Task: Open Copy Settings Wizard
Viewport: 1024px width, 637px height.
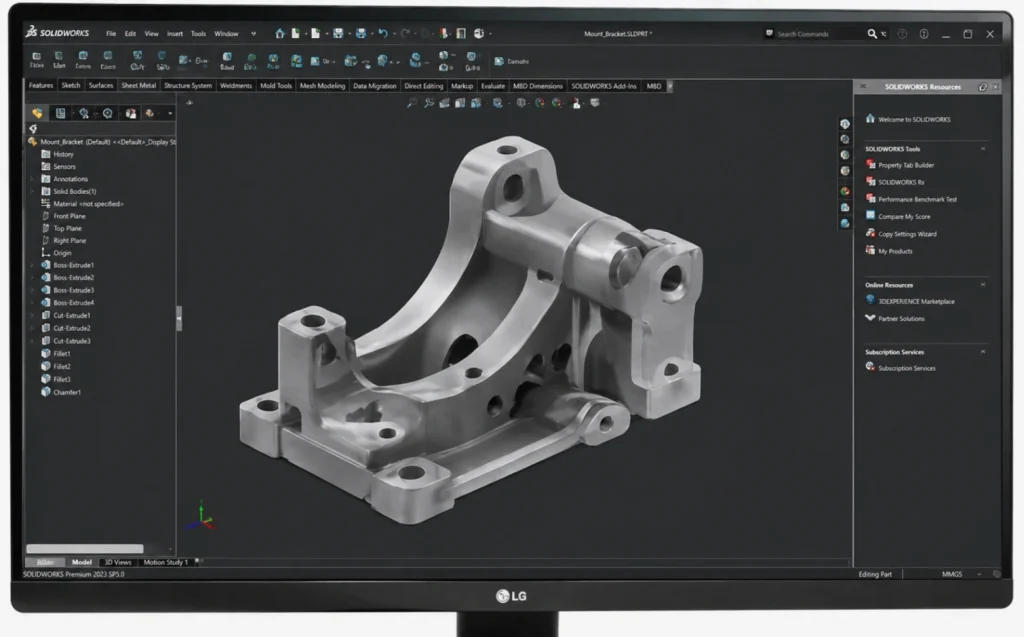Action: [907, 234]
